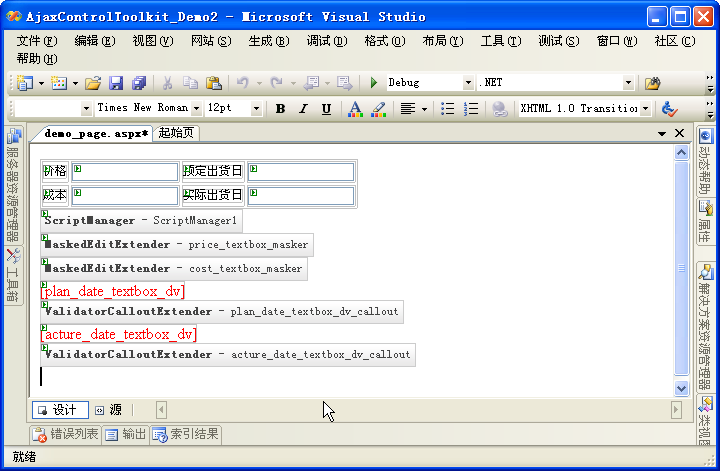
Task: Open the block format dropdown left of font name
Action: tap(86, 109)
